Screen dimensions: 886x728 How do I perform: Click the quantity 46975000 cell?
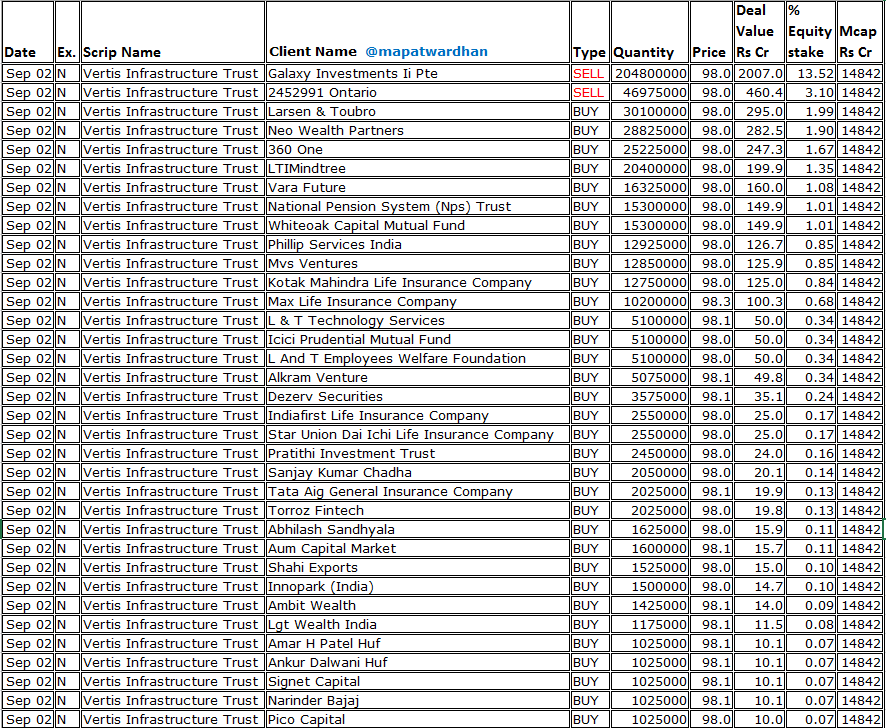point(650,93)
